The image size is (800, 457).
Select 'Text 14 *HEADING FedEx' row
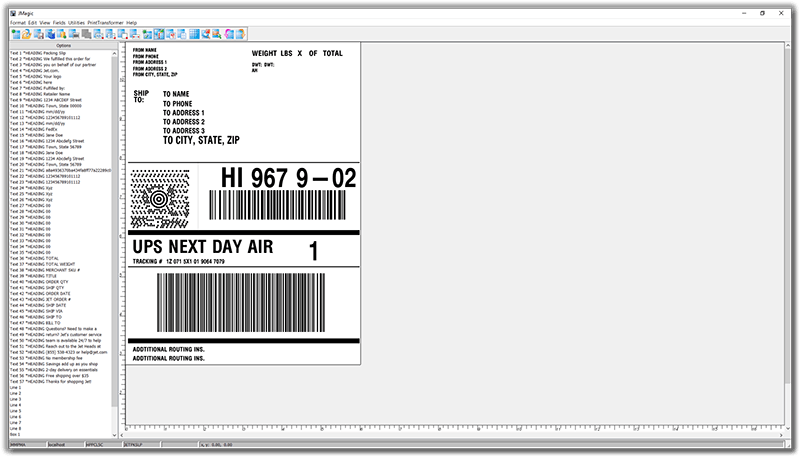pyautogui.click(x=60, y=130)
